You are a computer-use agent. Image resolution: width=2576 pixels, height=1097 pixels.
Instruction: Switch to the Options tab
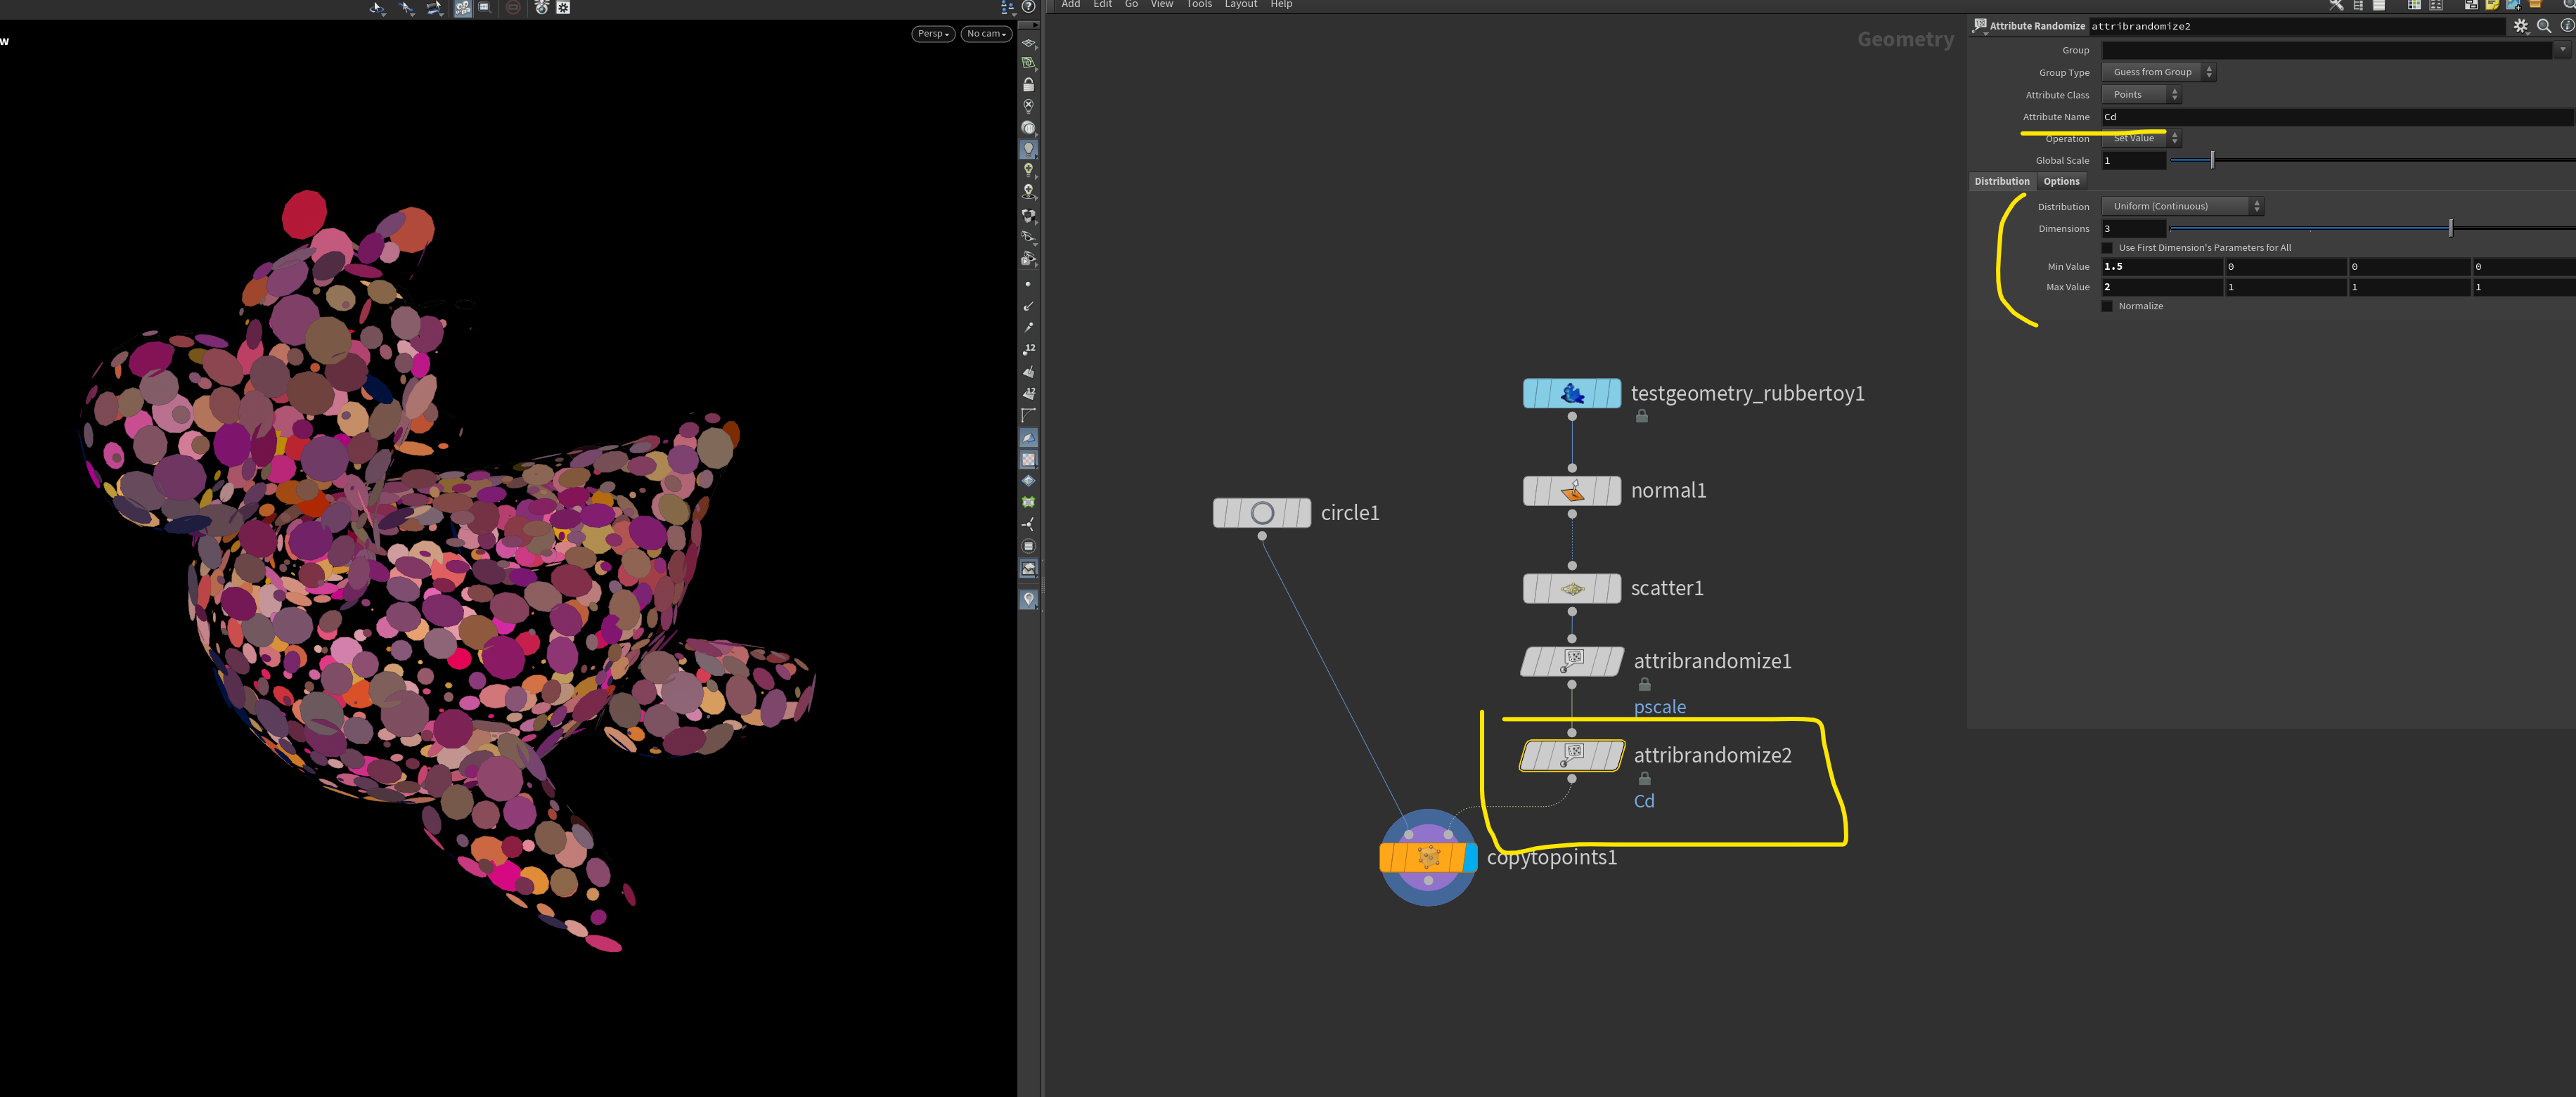(2061, 182)
